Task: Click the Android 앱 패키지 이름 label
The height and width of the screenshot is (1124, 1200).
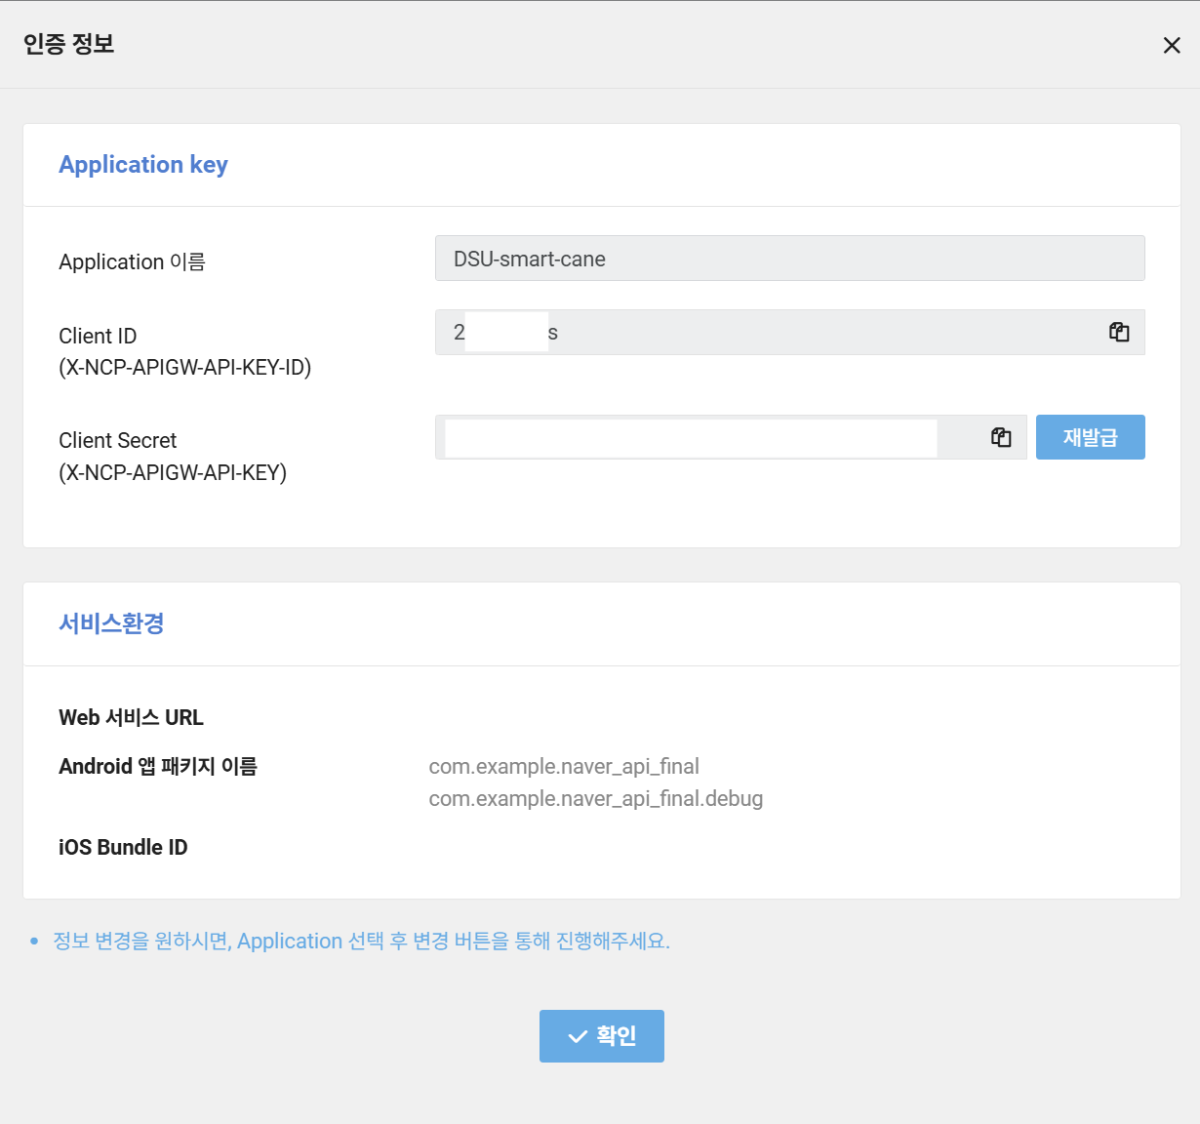Action: point(158,767)
